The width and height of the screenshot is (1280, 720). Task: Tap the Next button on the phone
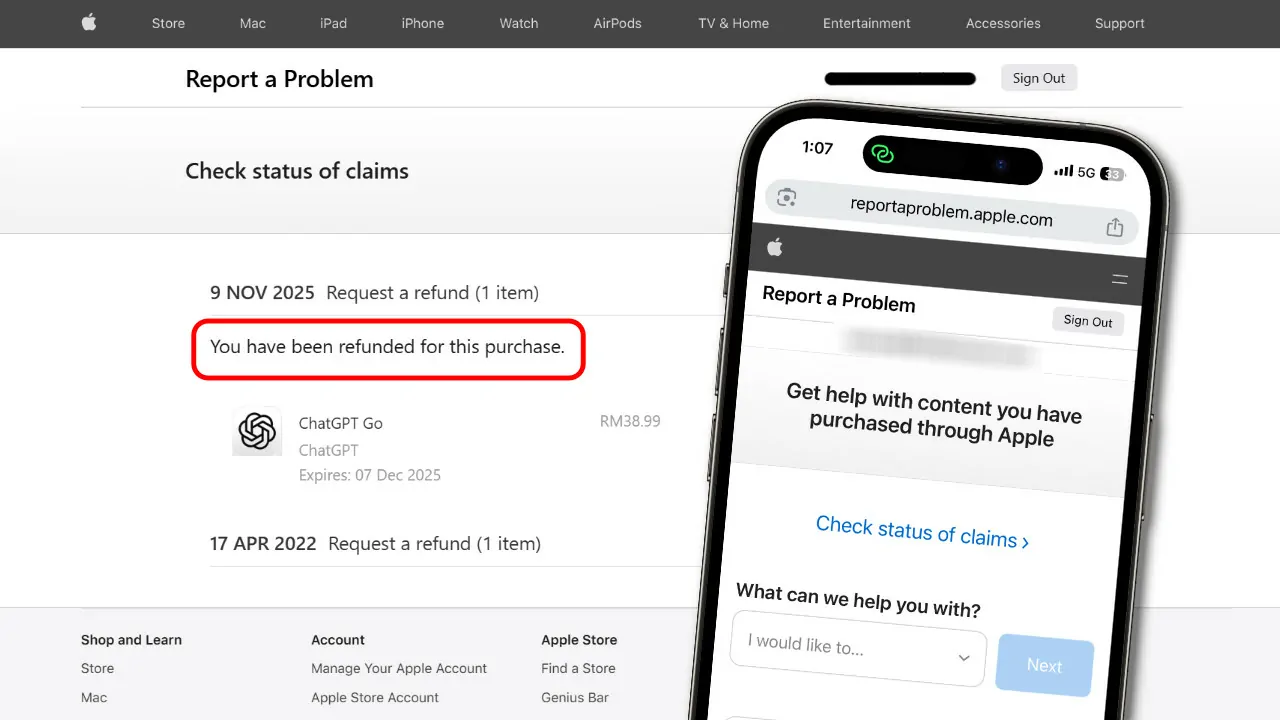1044,665
